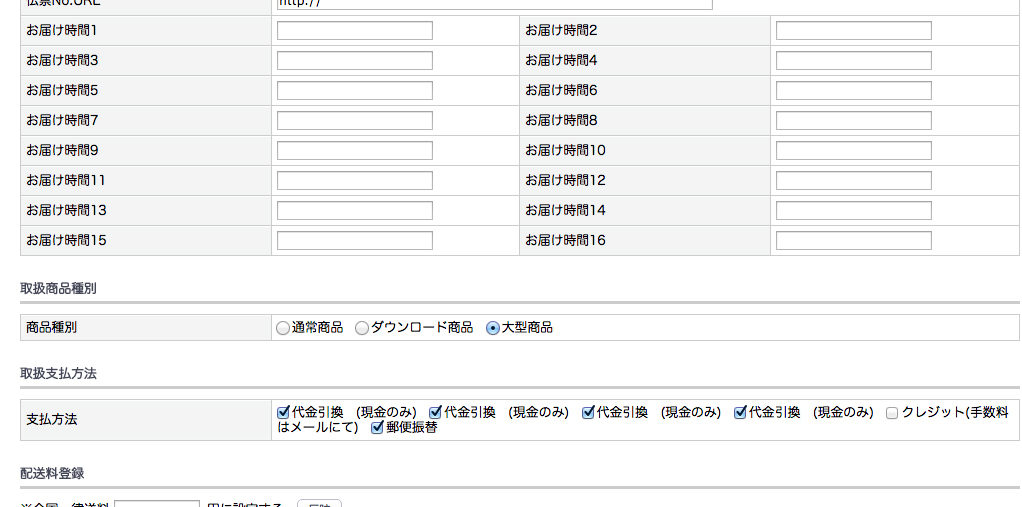Focus the お届け時間7 input box
The width and height of the screenshot is (1022, 507).
[x=354, y=121]
